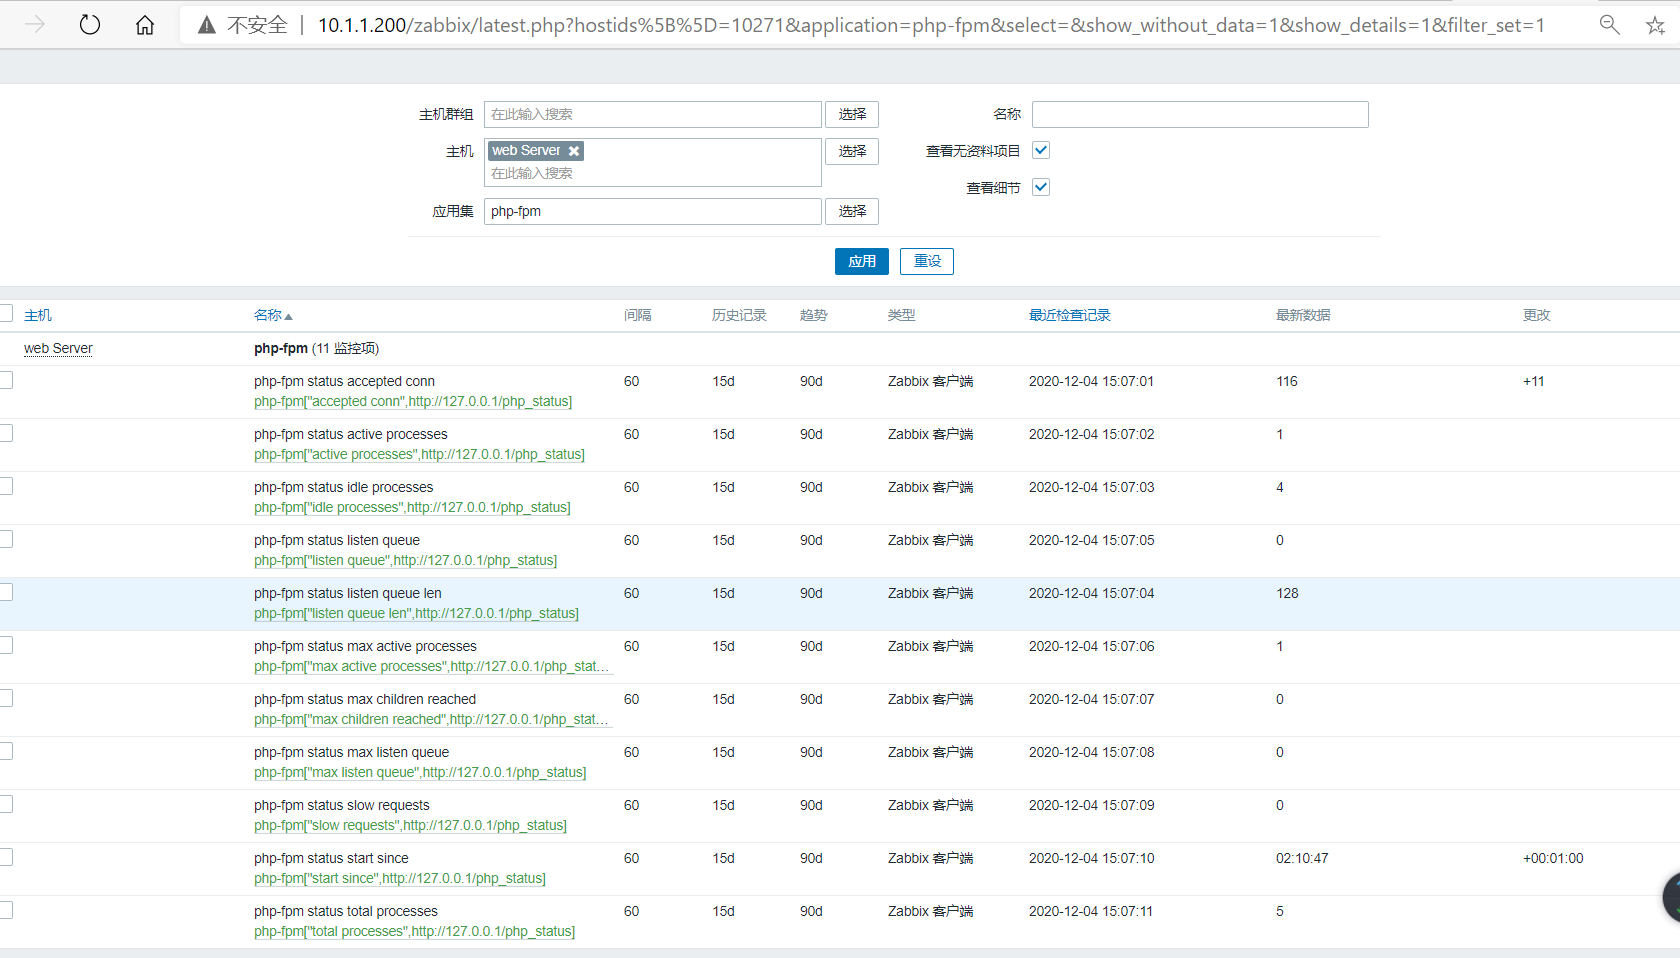Toggle the 查看细节 checkbox

tap(1041, 187)
